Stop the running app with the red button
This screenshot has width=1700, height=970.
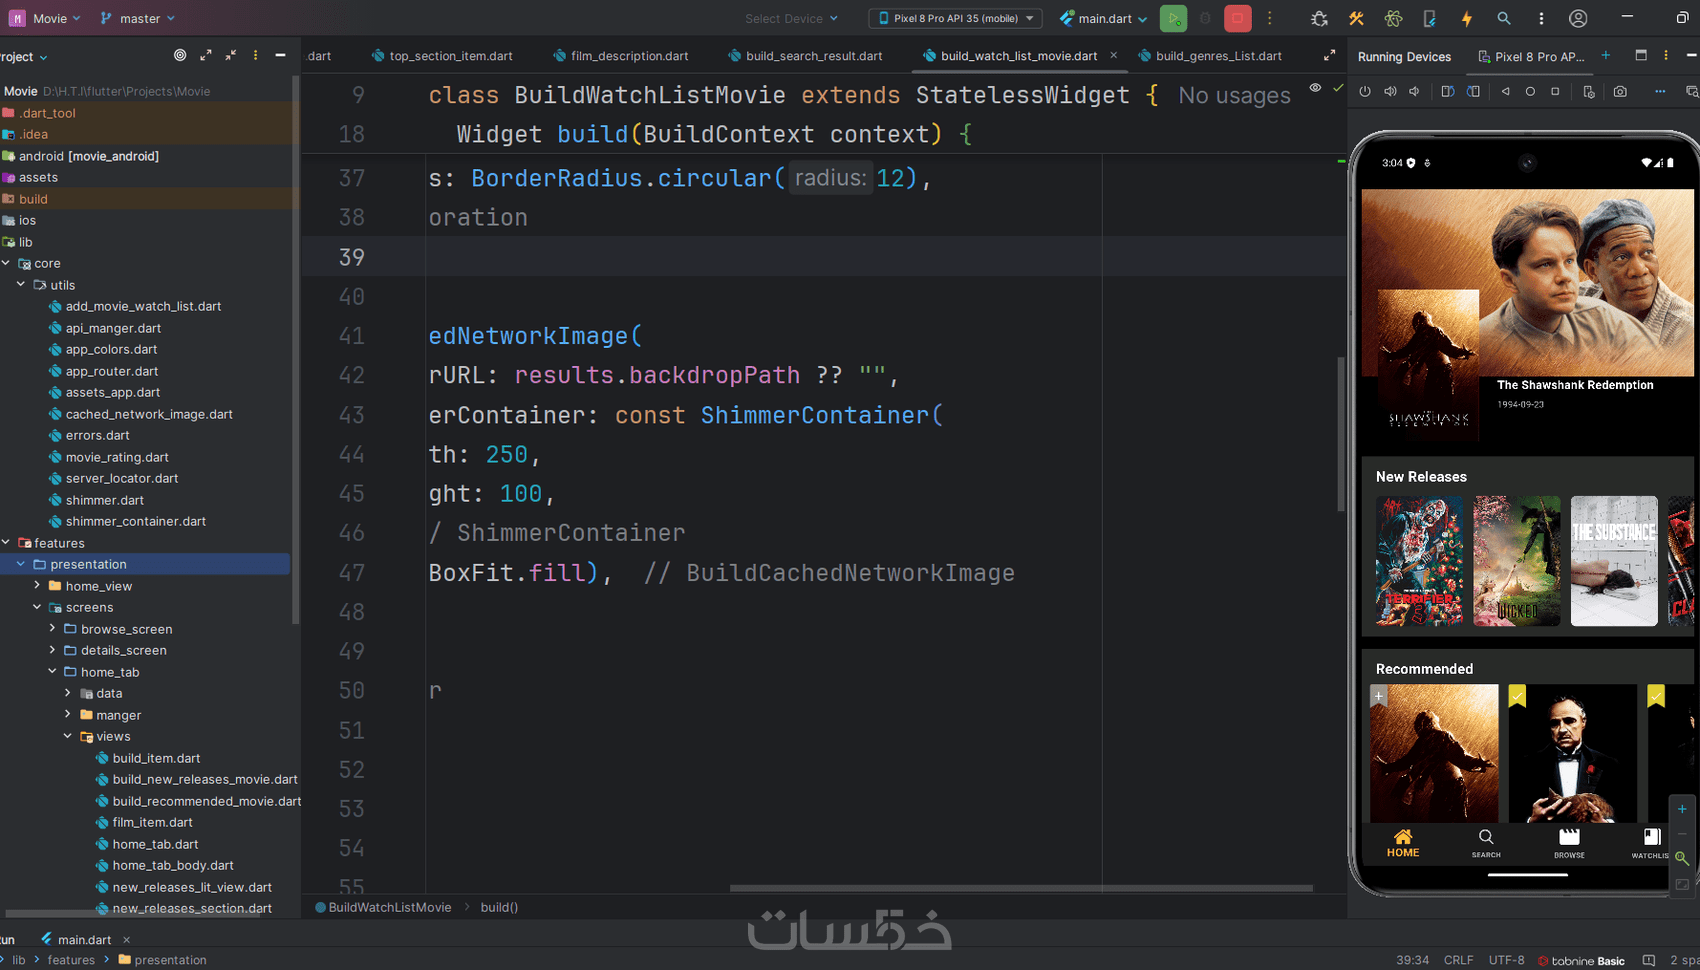coord(1237,18)
